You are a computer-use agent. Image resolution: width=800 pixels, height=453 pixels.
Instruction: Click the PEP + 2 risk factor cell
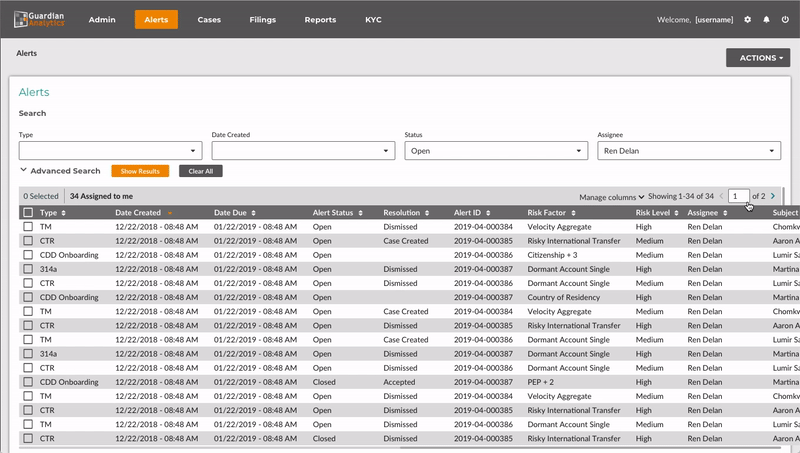click(x=540, y=382)
